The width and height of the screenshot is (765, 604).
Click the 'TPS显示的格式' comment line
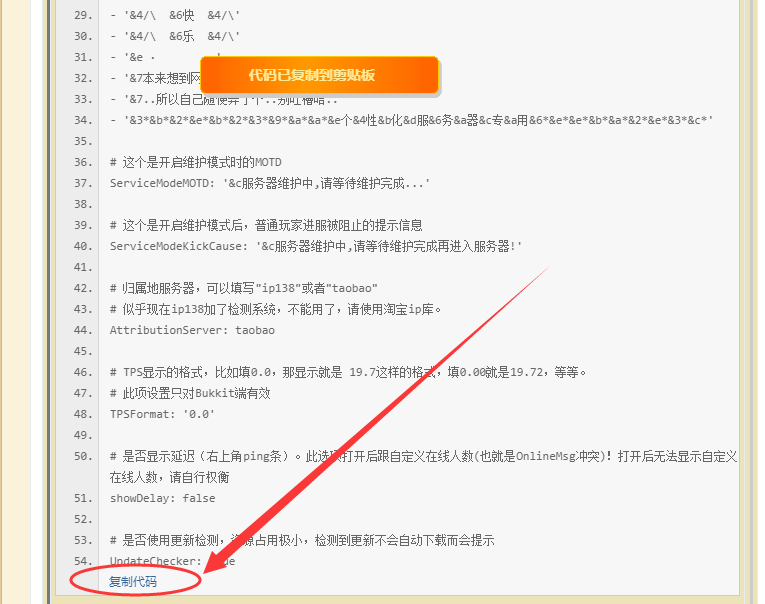pyautogui.click(x=348, y=372)
